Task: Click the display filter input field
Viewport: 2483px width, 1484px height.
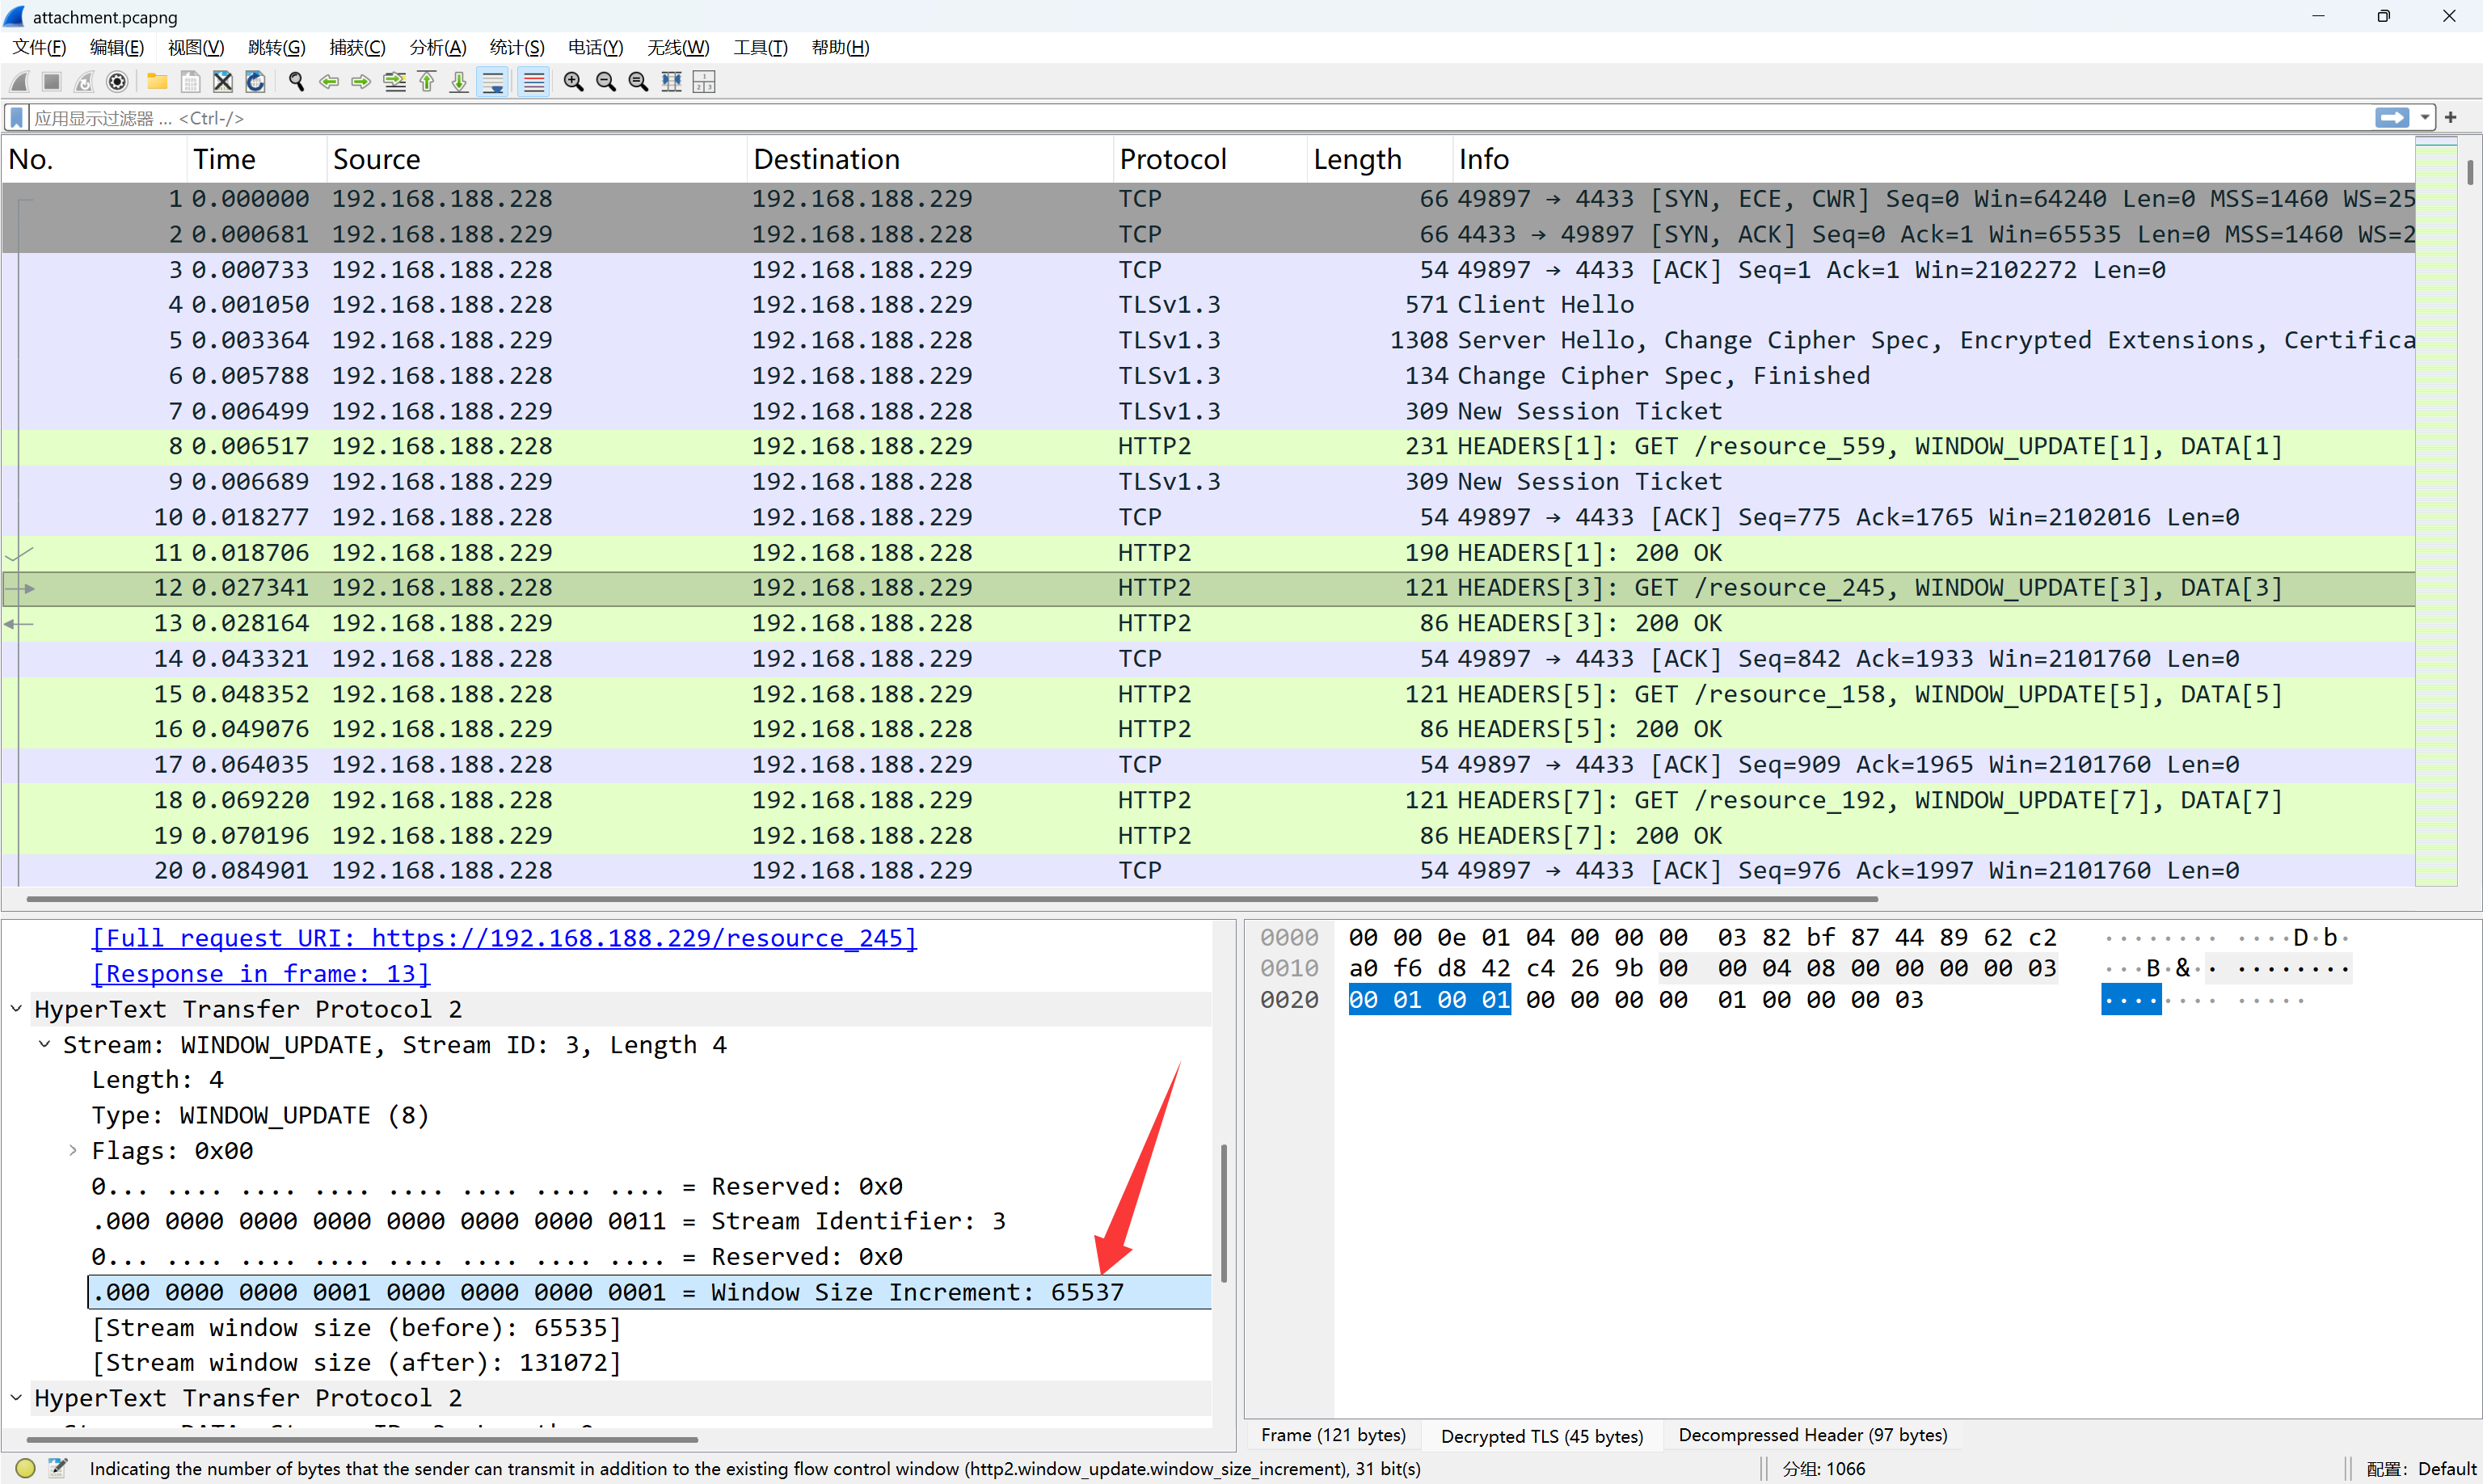Action: [x=1200, y=118]
